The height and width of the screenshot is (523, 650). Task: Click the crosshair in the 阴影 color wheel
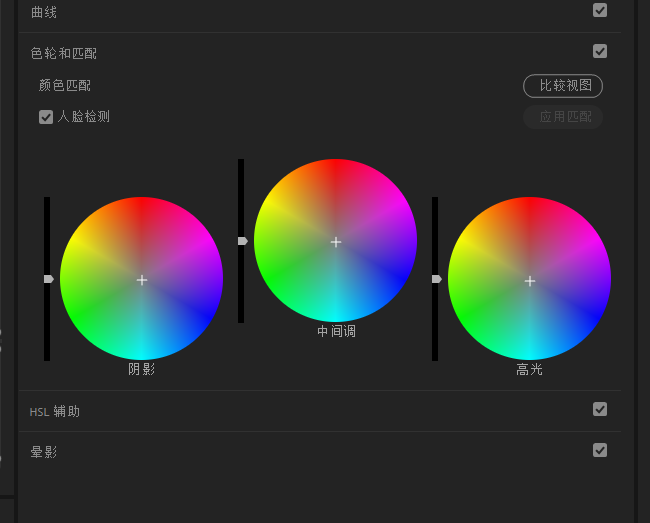coord(142,280)
